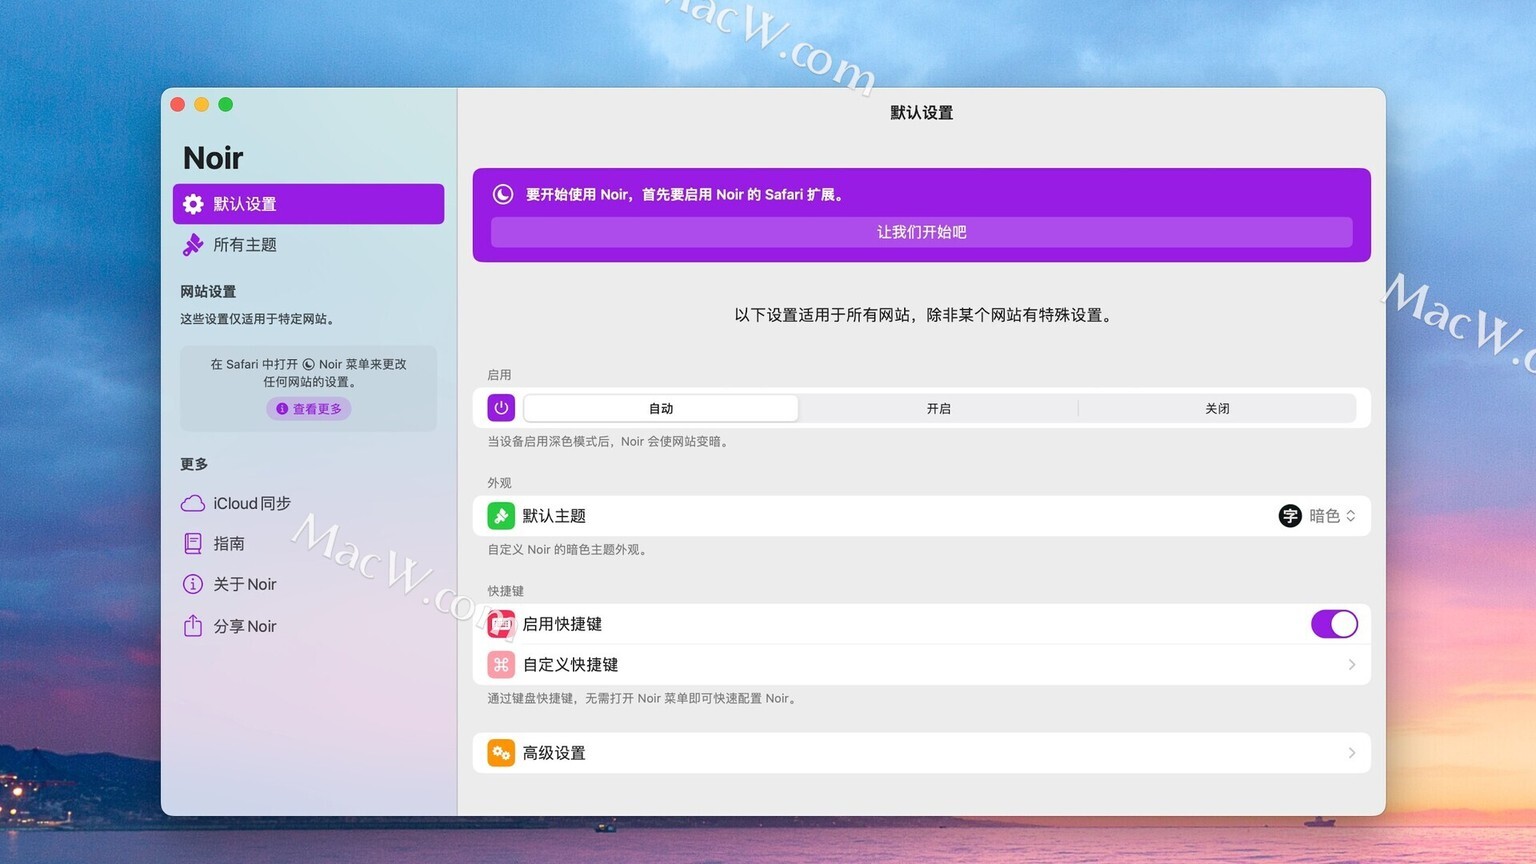
Task: Click the green 默认主题 brush icon
Action: tap(501, 516)
